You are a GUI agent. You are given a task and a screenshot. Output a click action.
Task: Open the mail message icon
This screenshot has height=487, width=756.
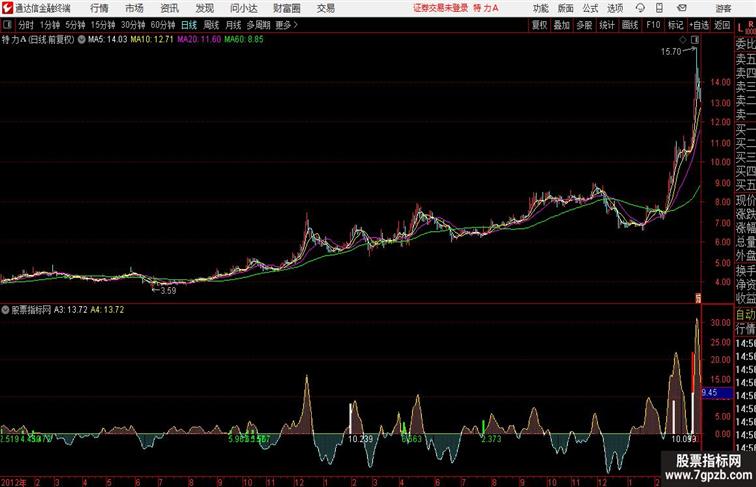click(x=682, y=8)
